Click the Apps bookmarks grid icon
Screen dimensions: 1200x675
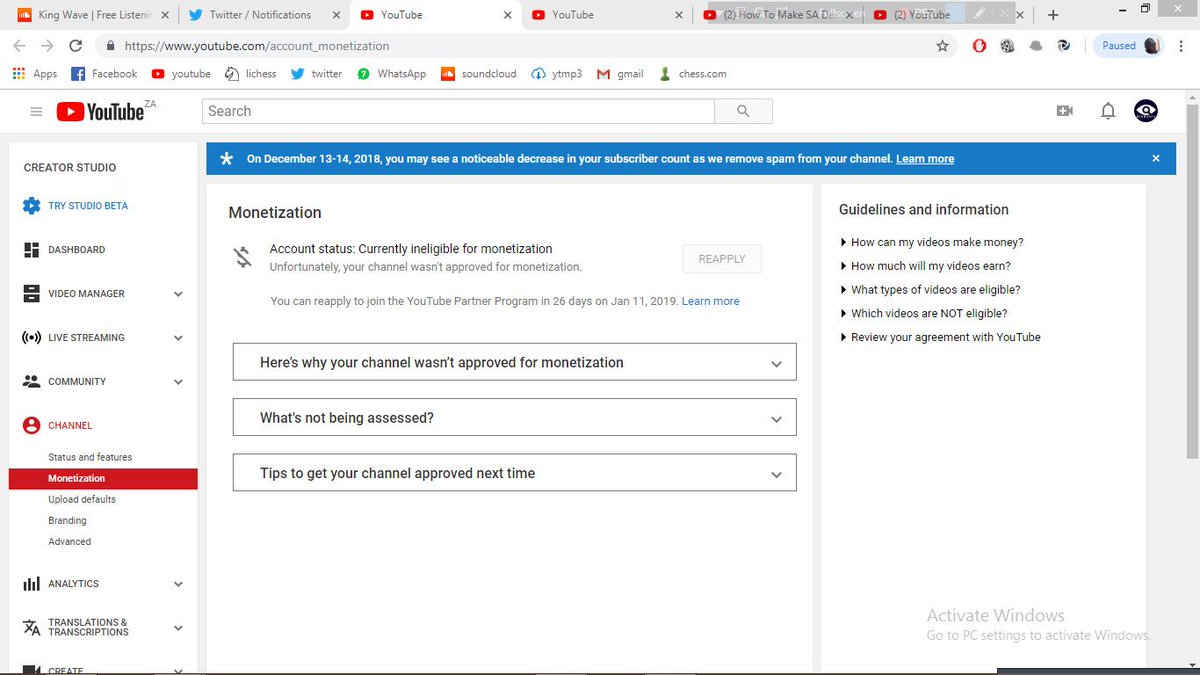(18, 74)
